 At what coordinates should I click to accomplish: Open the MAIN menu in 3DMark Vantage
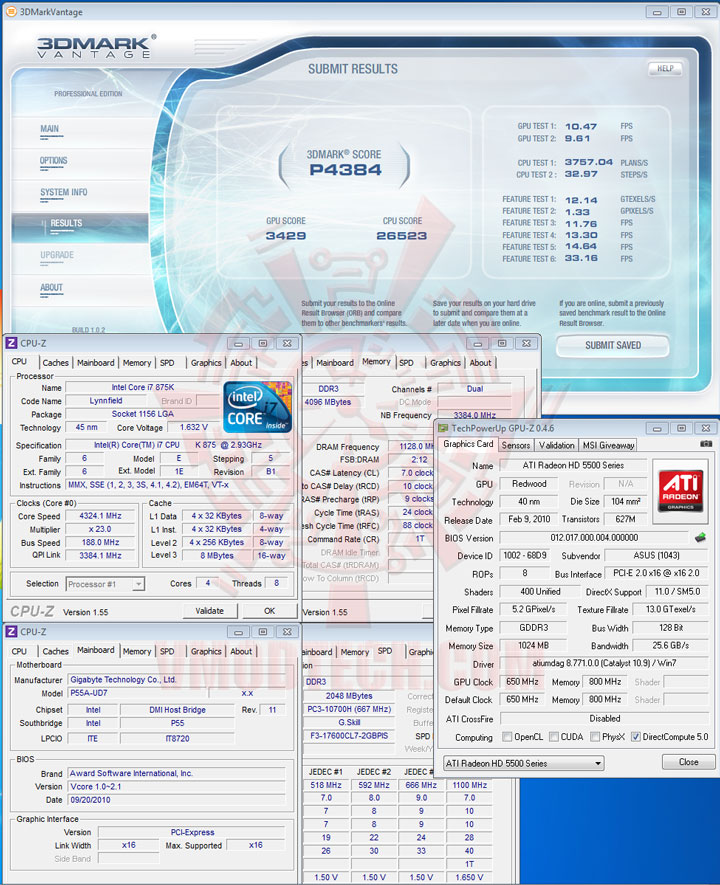50,129
